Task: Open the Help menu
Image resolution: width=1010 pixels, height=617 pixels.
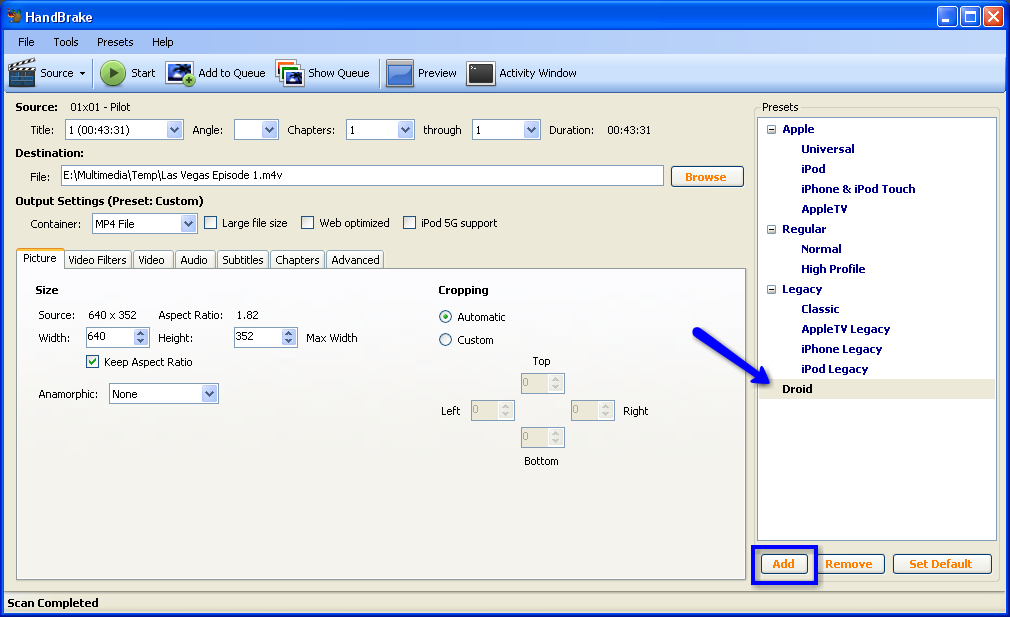Action: [x=162, y=42]
